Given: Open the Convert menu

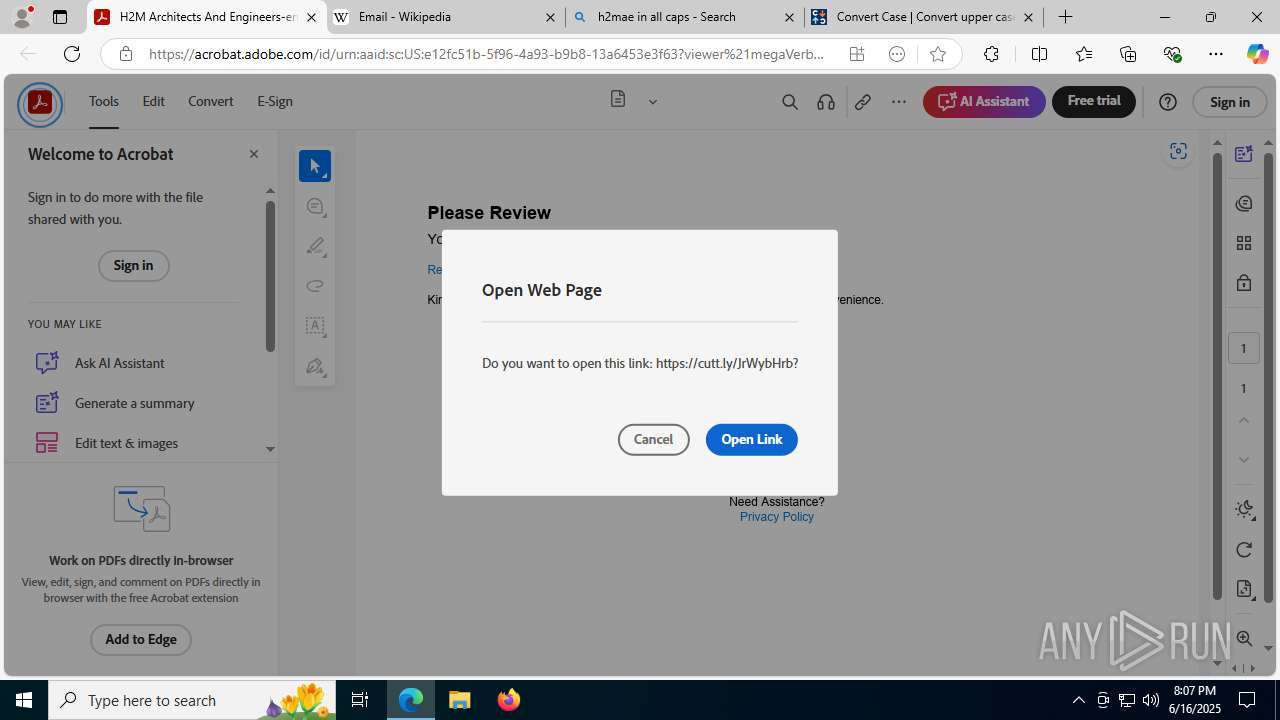Looking at the screenshot, I should (211, 102).
